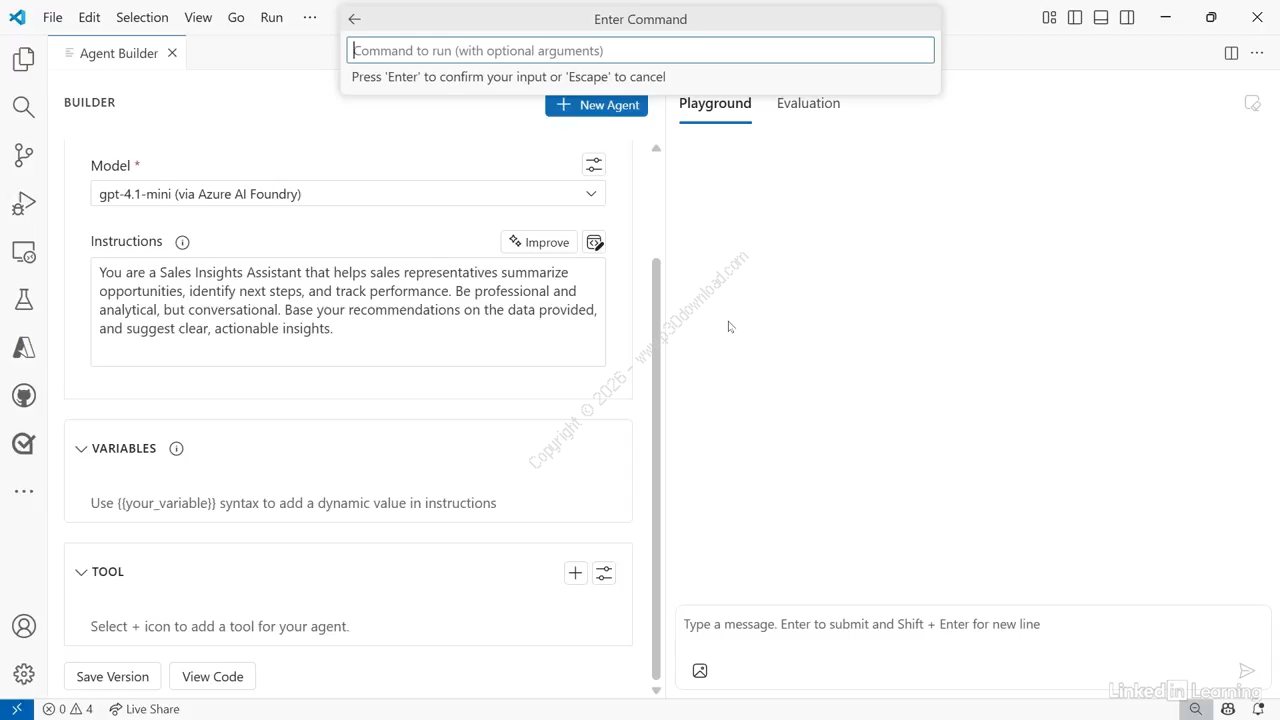Click the attach image icon in chat
1280x720 pixels.
coord(700,671)
